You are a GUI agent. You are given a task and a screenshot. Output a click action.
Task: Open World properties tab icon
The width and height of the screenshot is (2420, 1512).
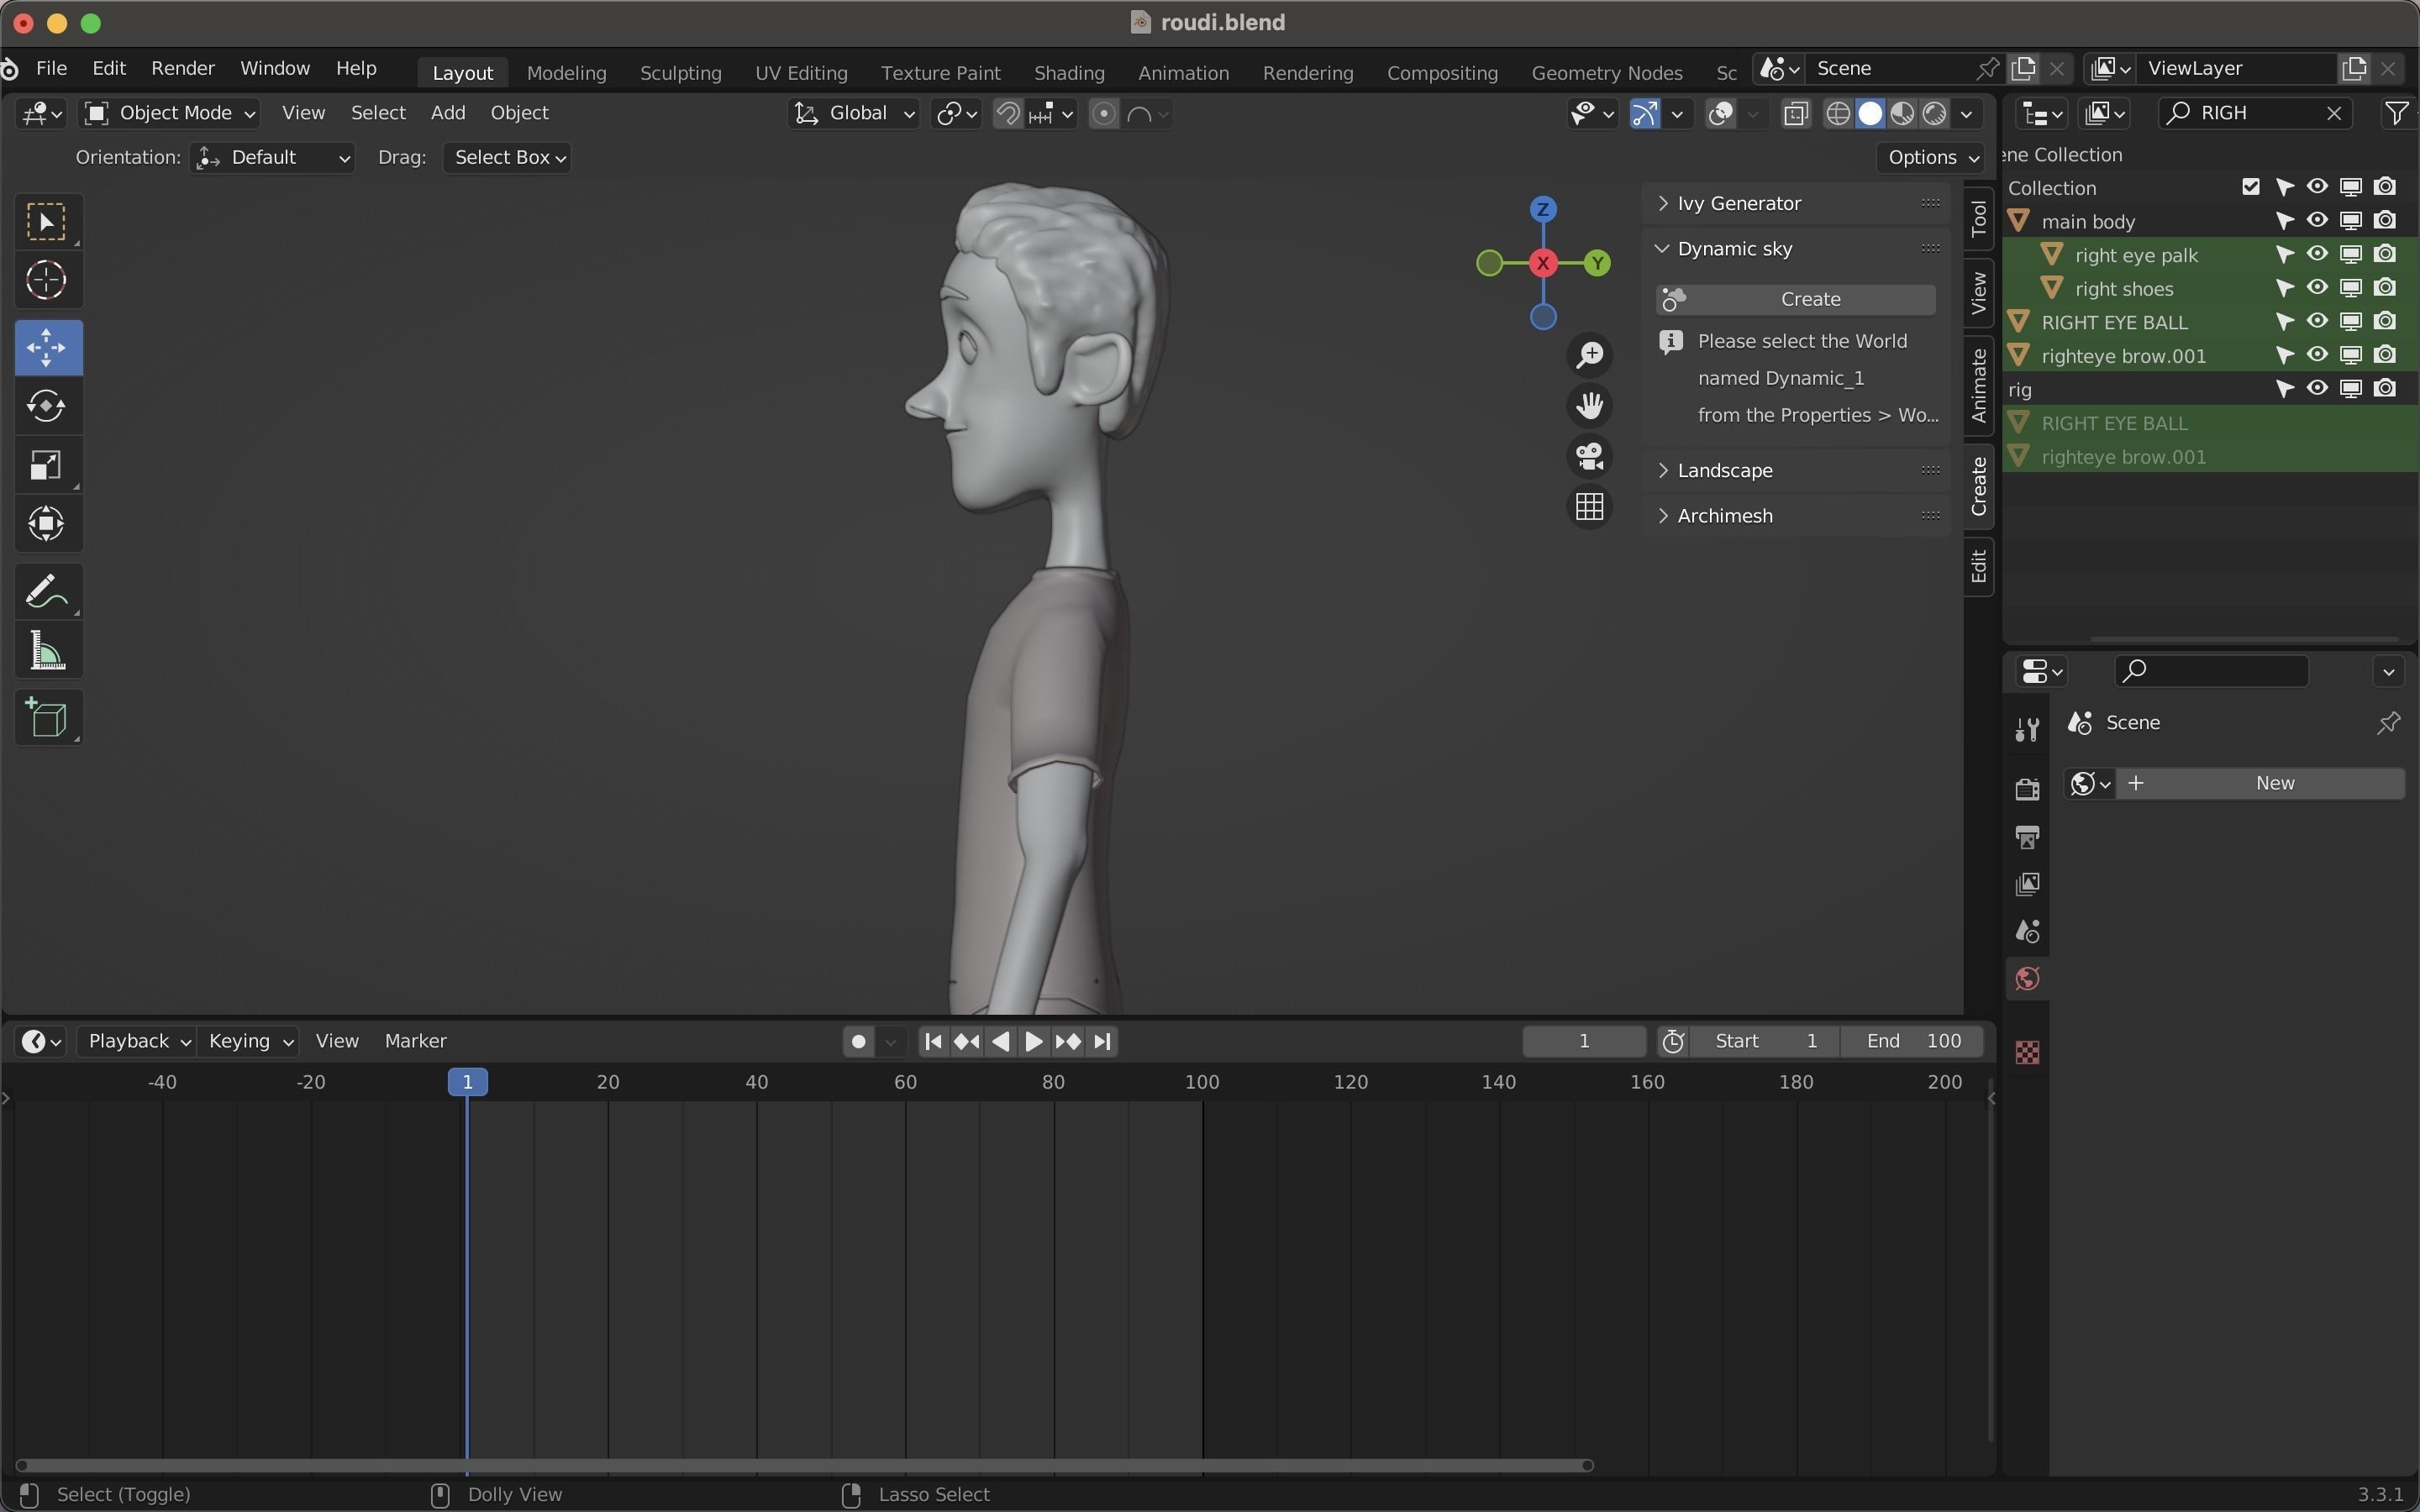click(x=2027, y=979)
